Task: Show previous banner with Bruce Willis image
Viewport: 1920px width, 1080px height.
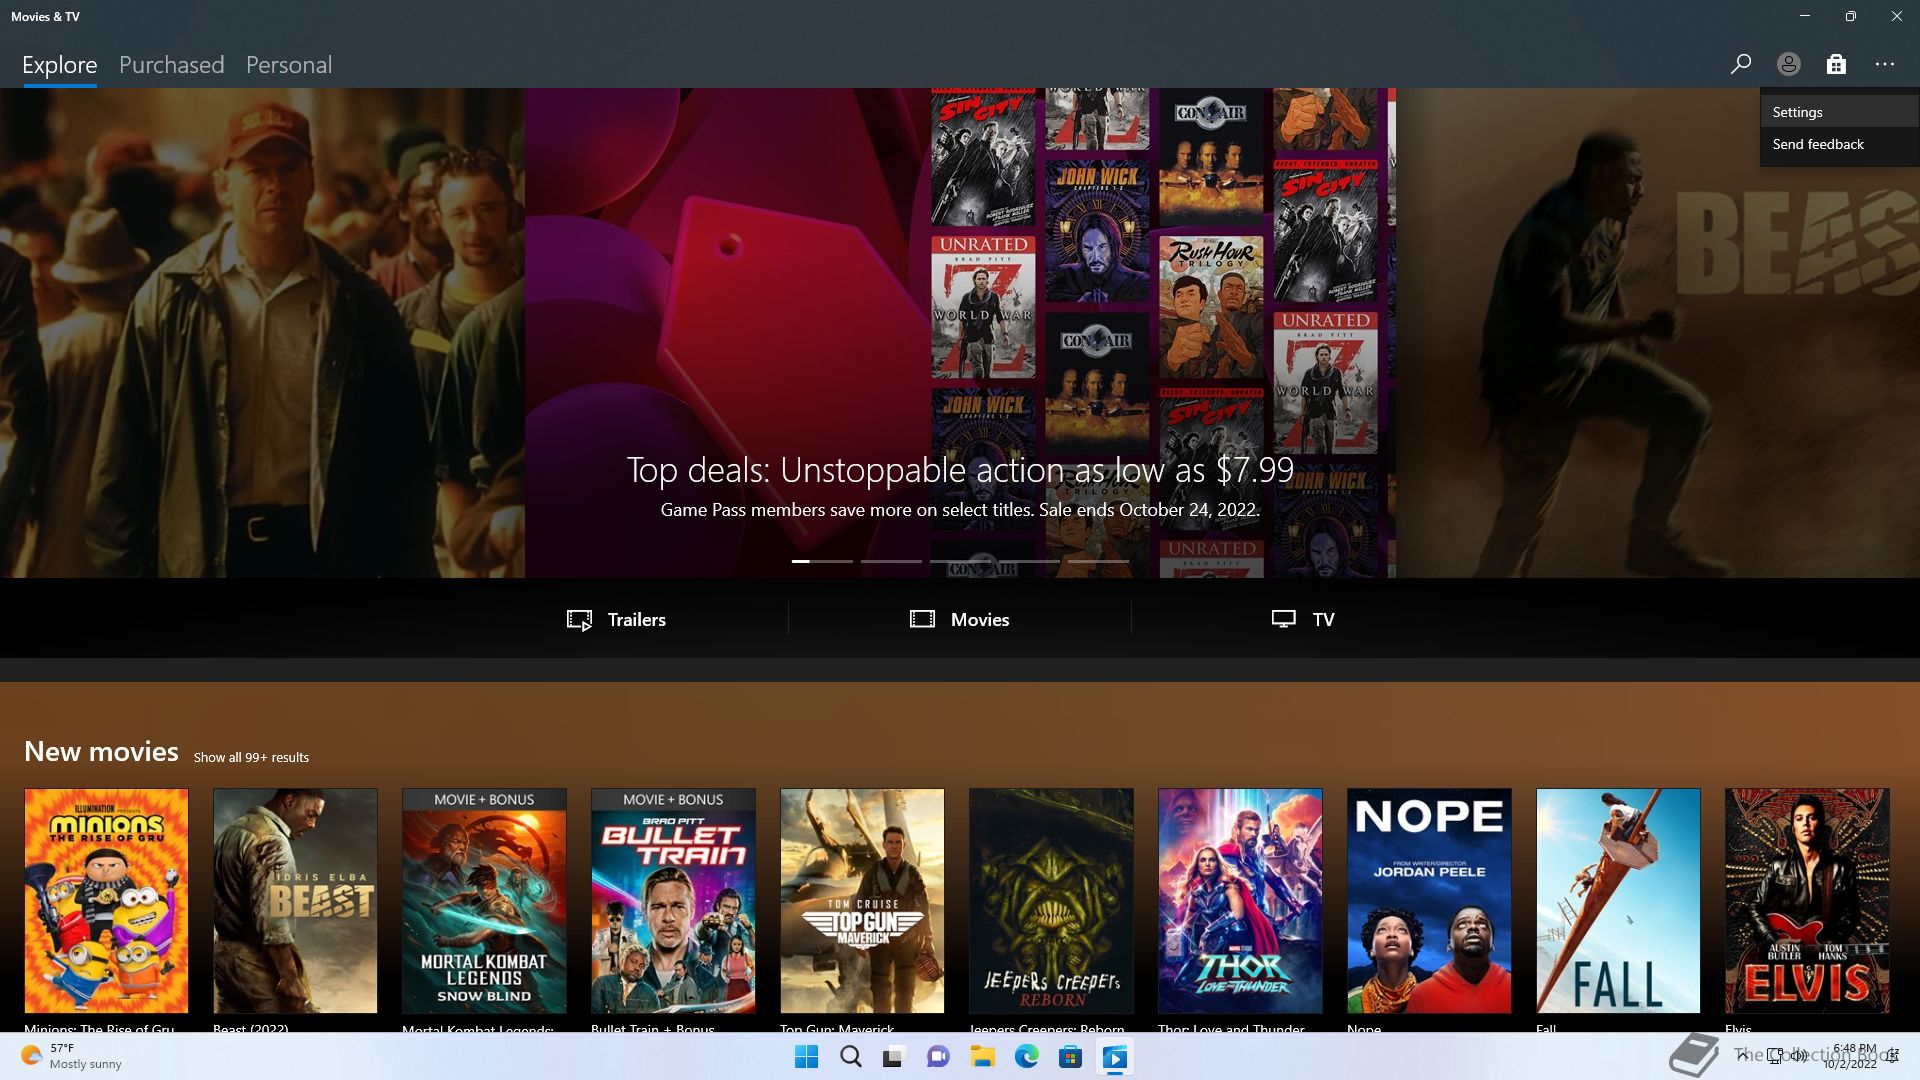Action: 262,333
